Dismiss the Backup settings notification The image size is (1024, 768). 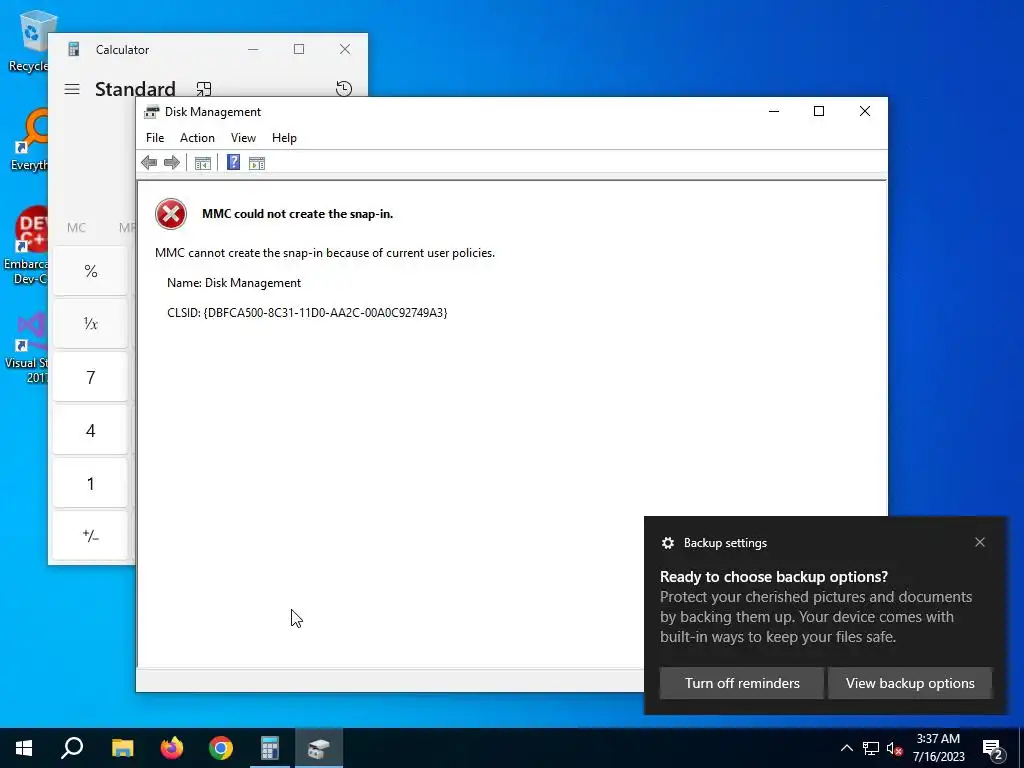click(x=980, y=542)
